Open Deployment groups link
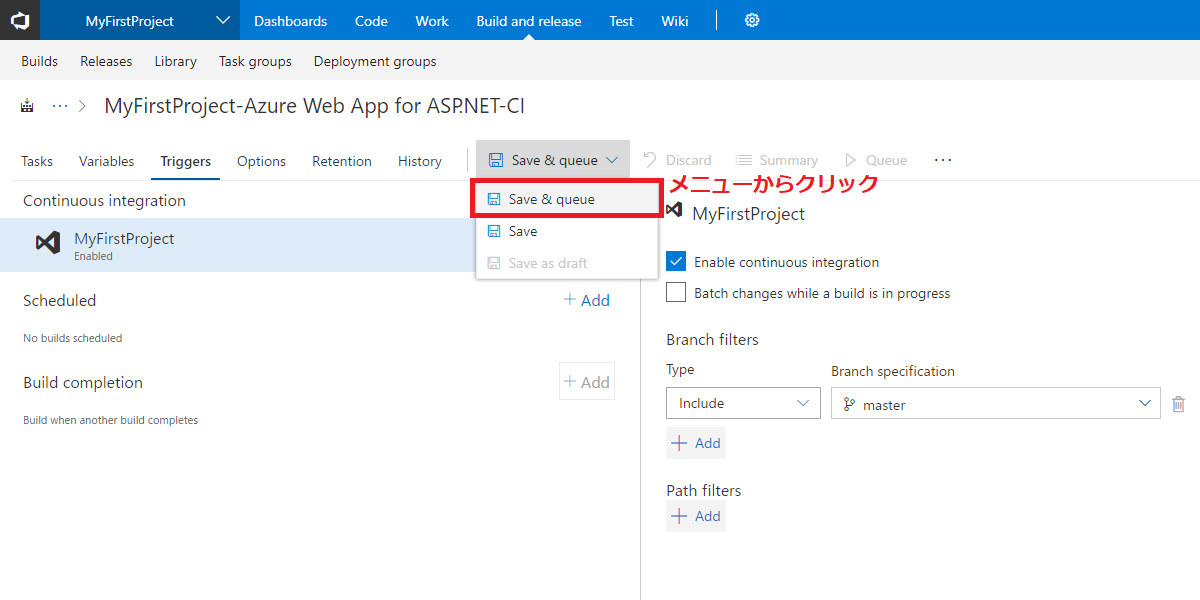 [x=375, y=61]
